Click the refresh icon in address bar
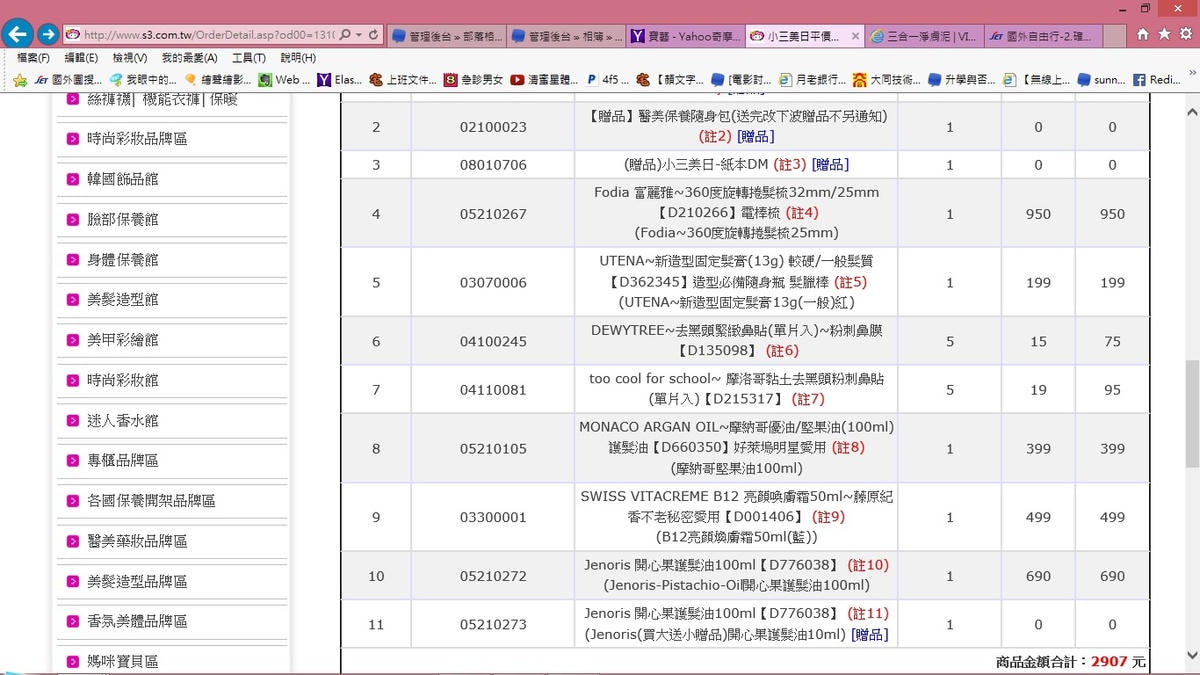Image resolution: width=1200 pixels, height=675 pixels. [374, 34]
